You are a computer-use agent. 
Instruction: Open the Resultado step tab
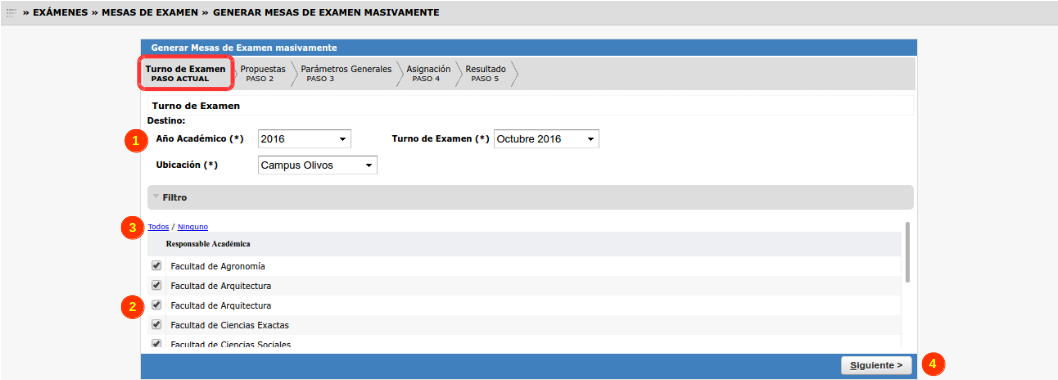pos(485,74)
